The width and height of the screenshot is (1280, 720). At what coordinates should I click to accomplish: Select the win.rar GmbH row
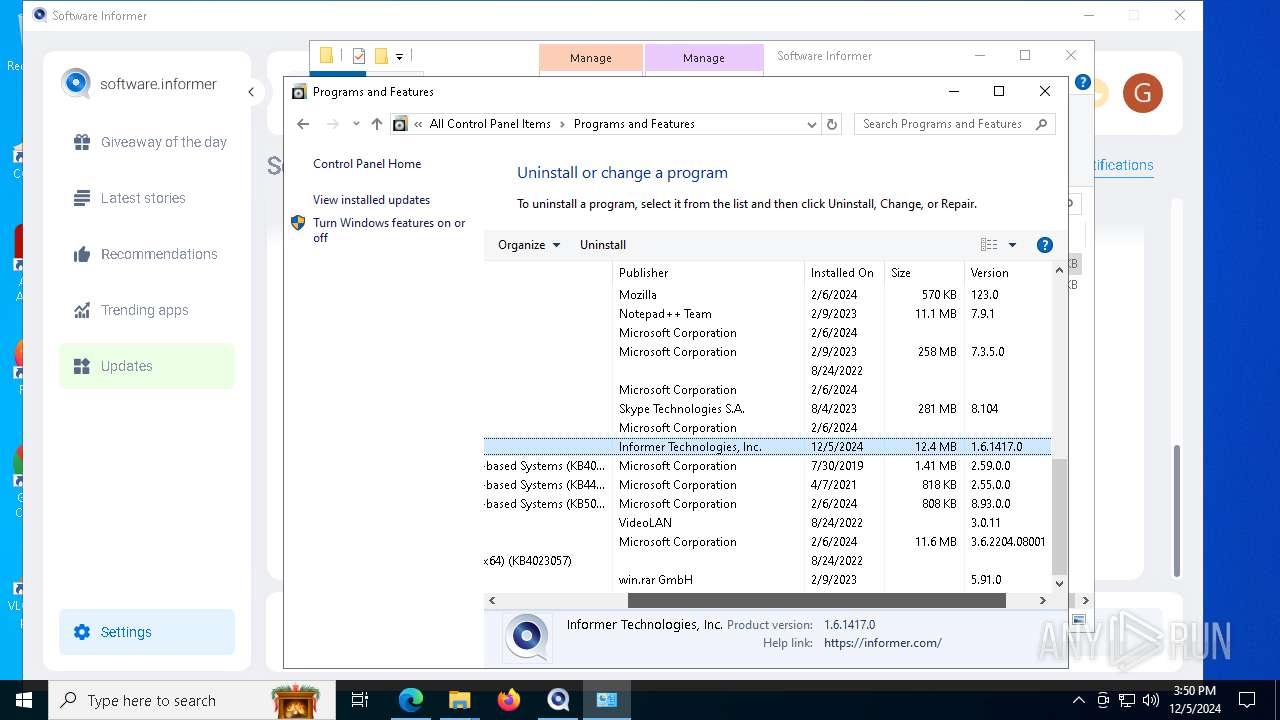[x=767, y=580]
